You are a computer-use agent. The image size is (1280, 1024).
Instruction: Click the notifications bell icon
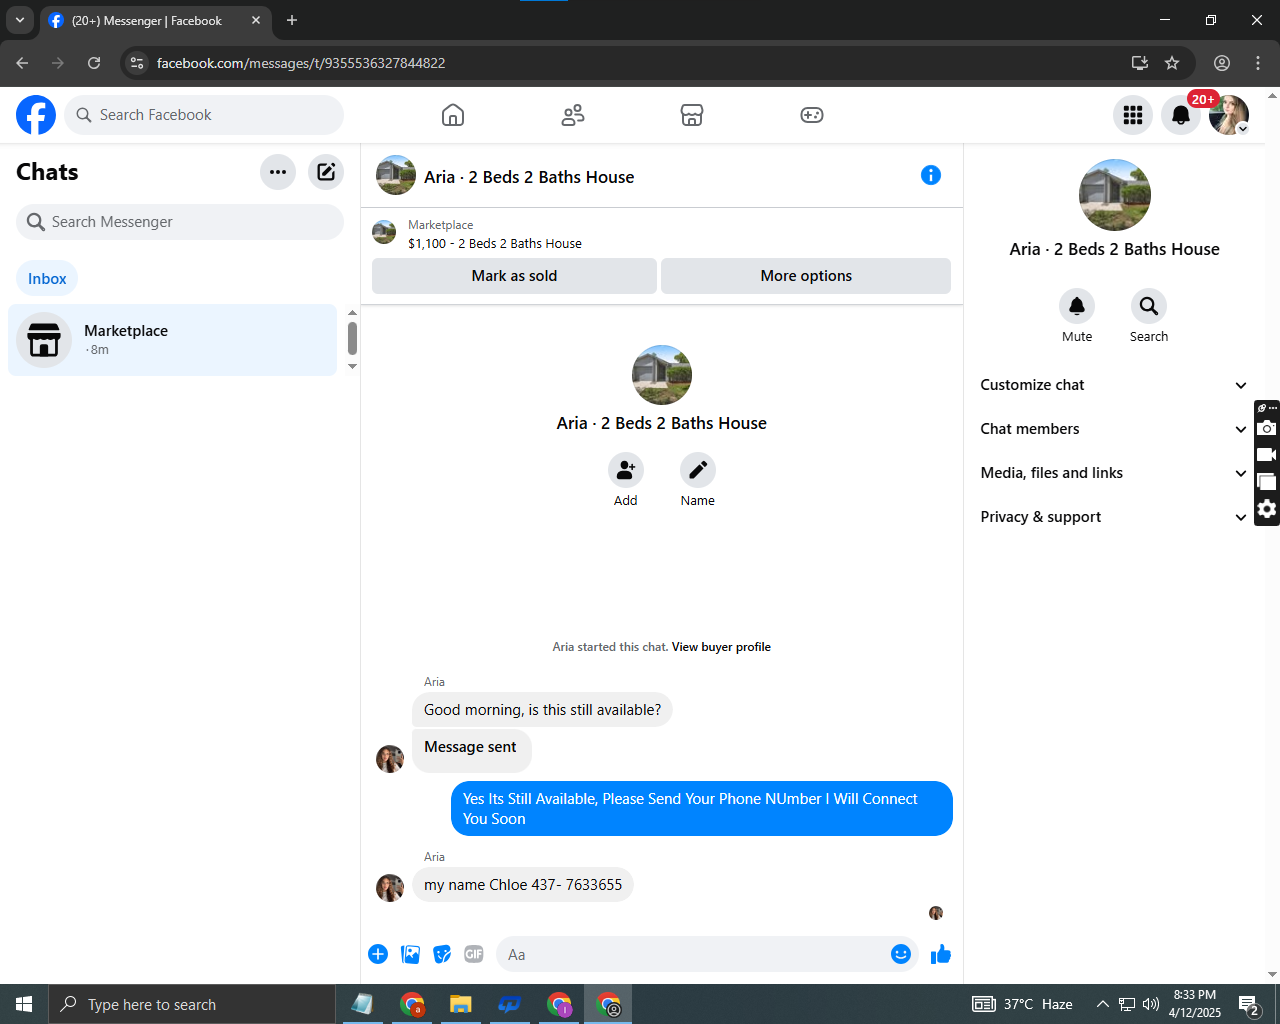click(1181, 115)
